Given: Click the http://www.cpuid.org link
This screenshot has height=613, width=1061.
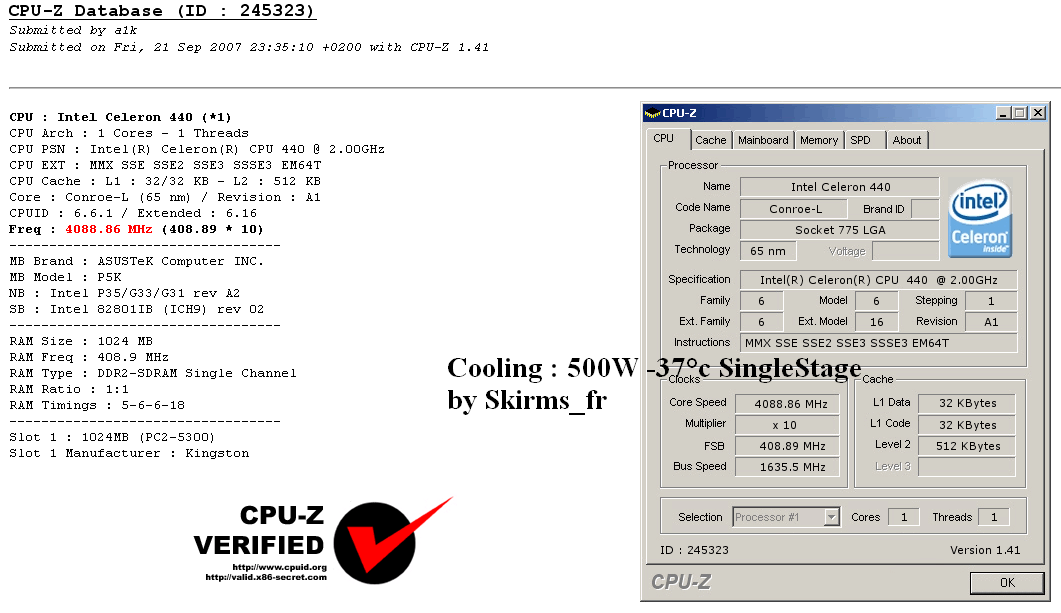Looking at the screenshot, I should pos(279,567).
